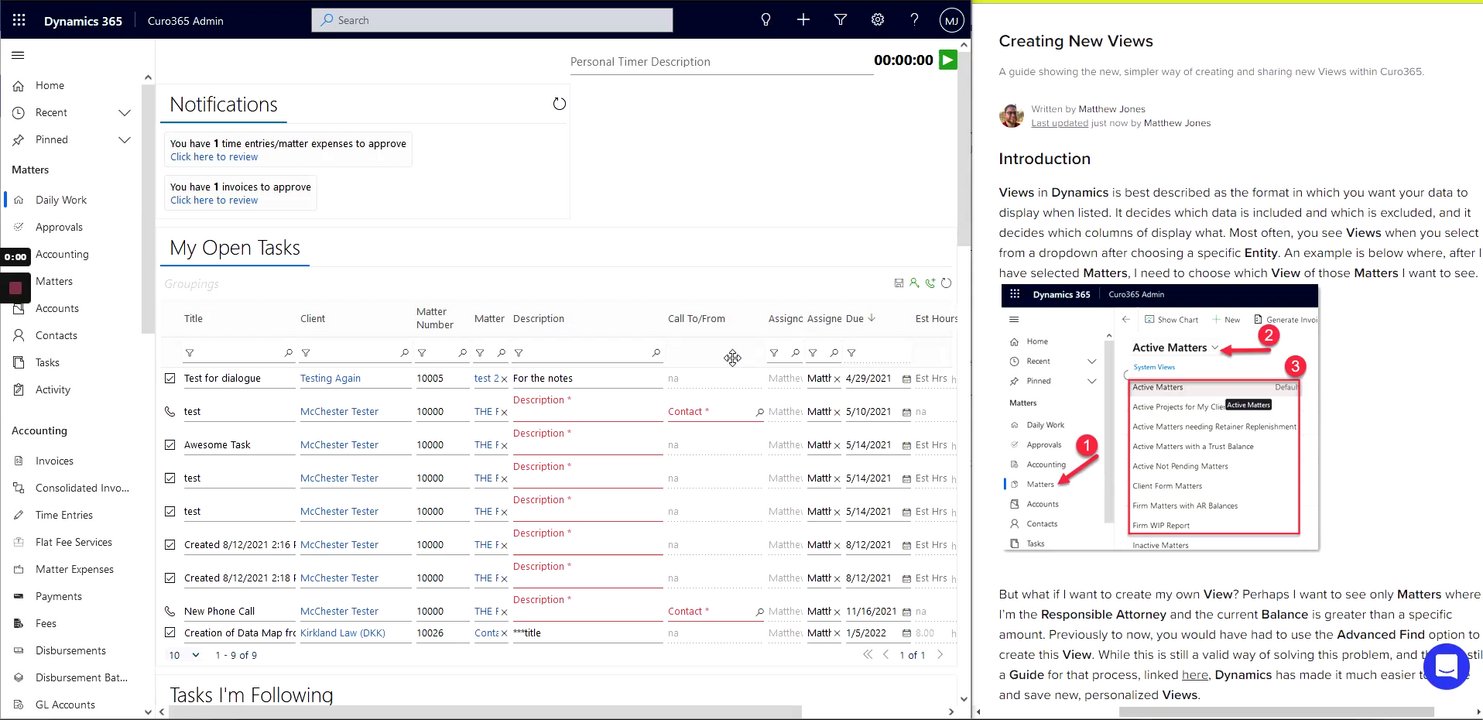Tick the checkbox icon for 'Test for dialogue'
The image size is (1483, 720).
[170, 378]
